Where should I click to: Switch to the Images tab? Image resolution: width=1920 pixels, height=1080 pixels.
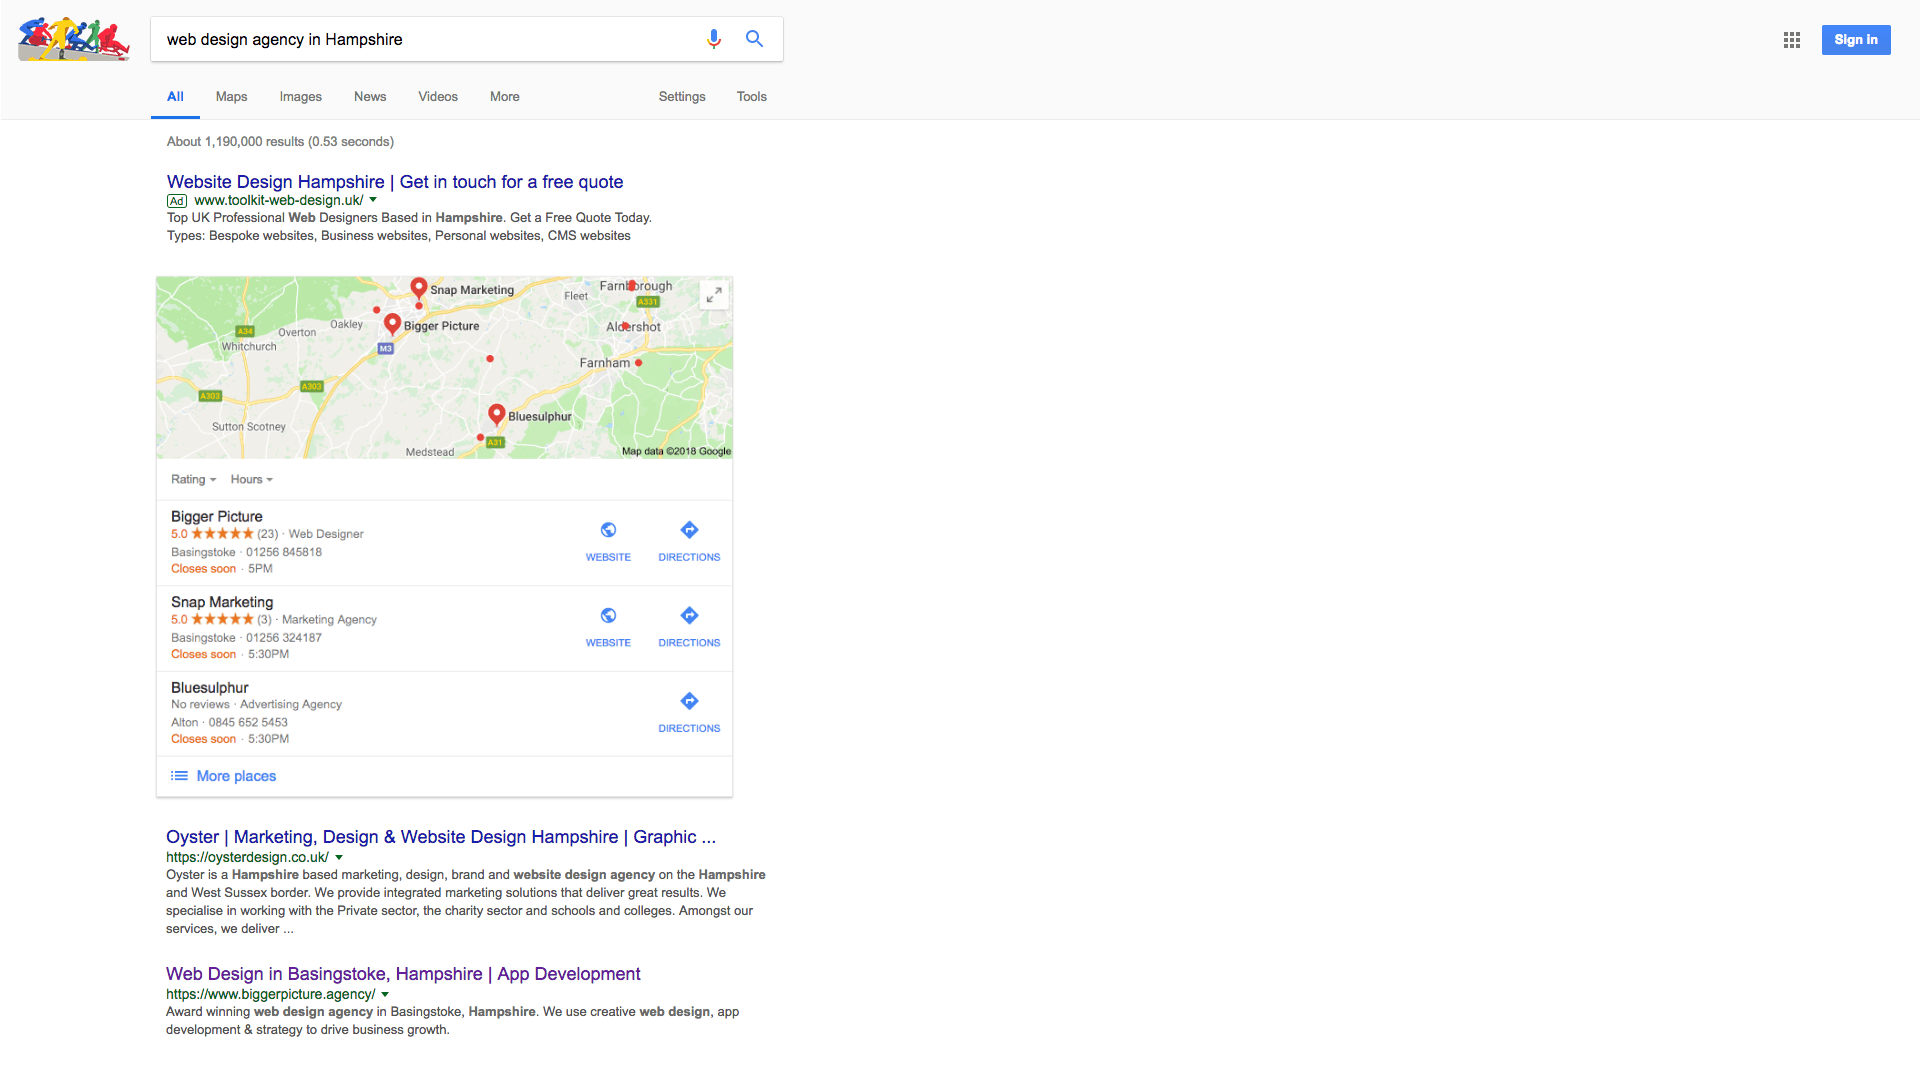point(300,97)
